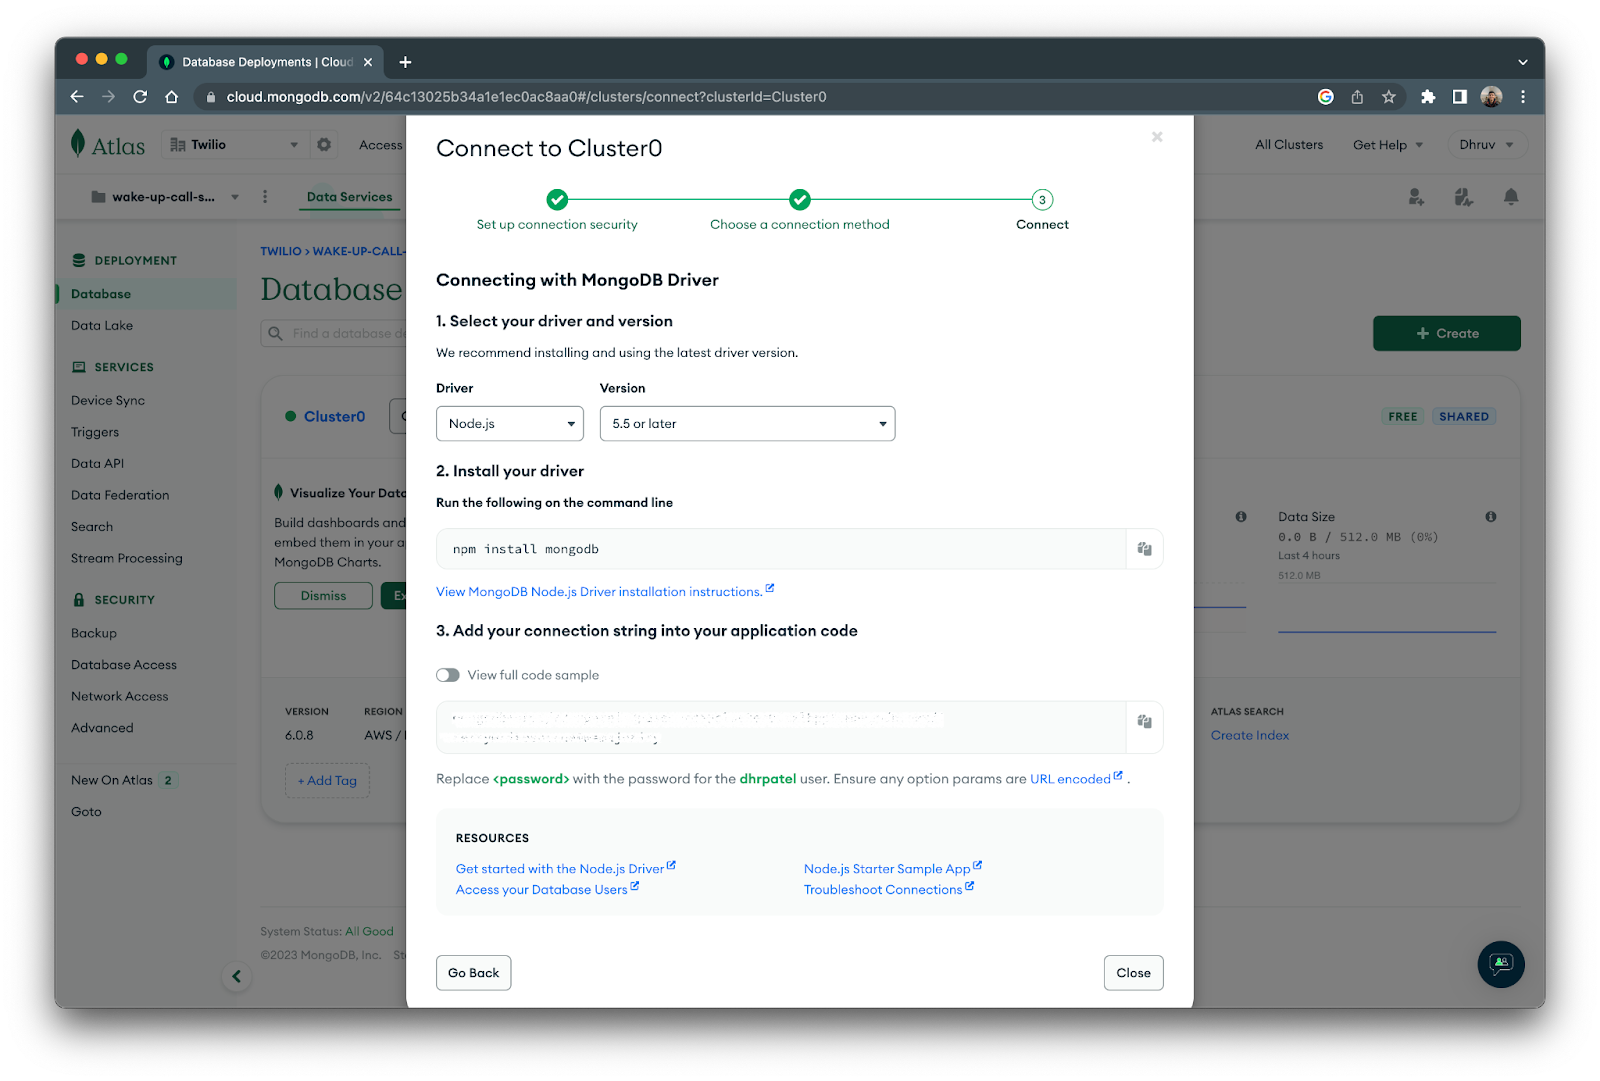Click the Close button in the dialog

[x=1134, y=973]
